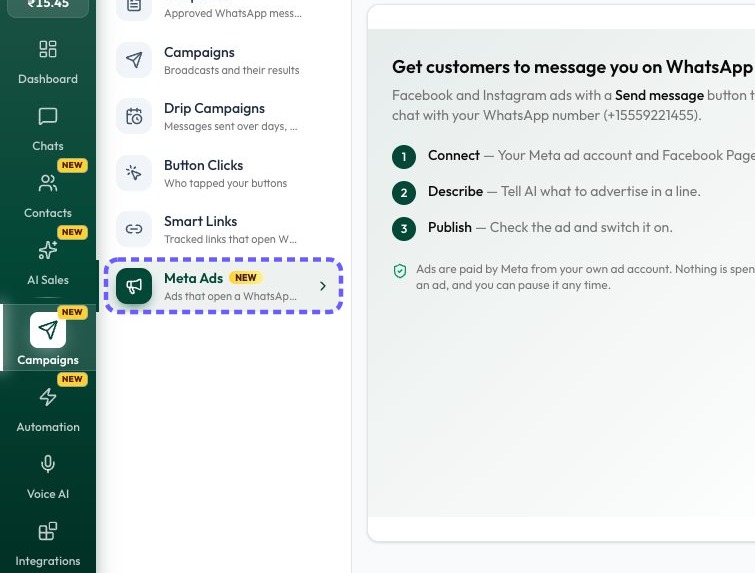Select the Drip Campaigns menu item
Image resolution: width=755 pixels, height=573 pixels.
224,117
